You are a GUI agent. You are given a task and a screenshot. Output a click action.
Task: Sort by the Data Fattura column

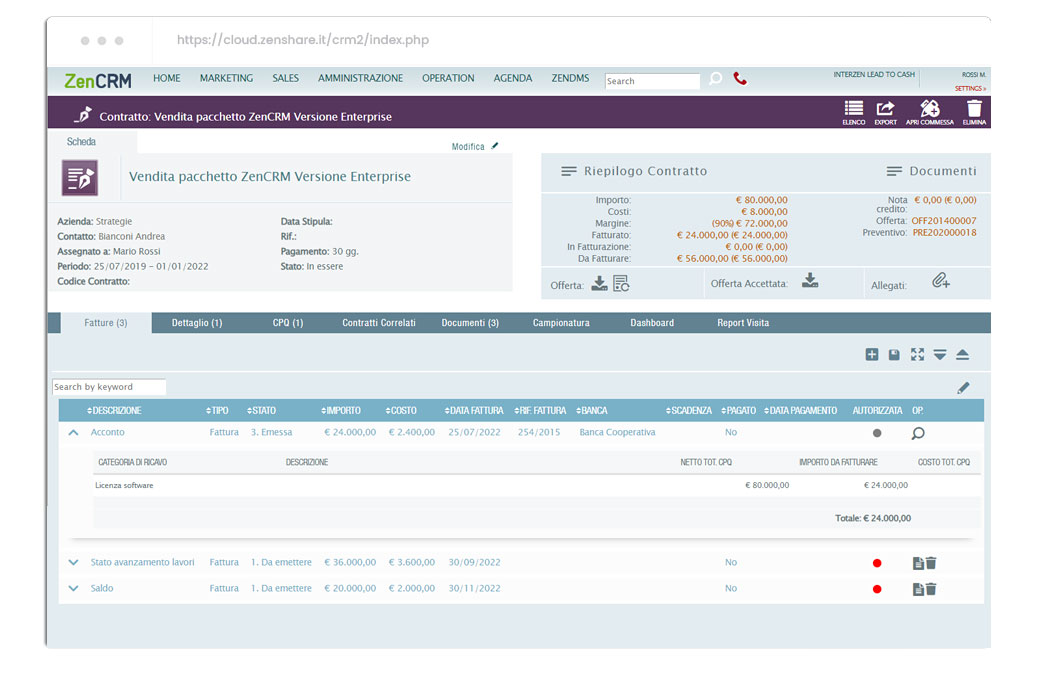click(x=474, y=411)
